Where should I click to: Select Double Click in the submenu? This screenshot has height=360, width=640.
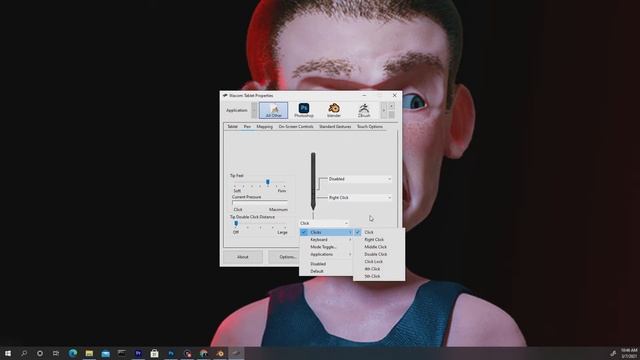click(379, 254)
